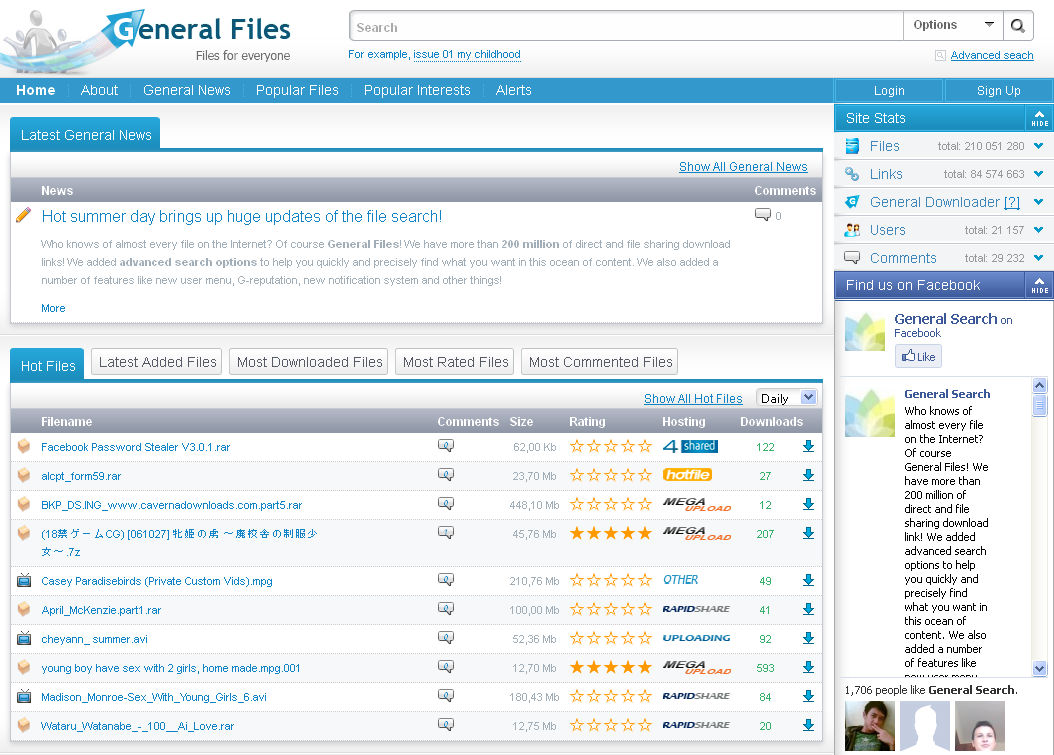The width and height of the screenshot is (1054, 755).
Task: Switch to Most Commented Files tab
Action: tap(600, 362)
